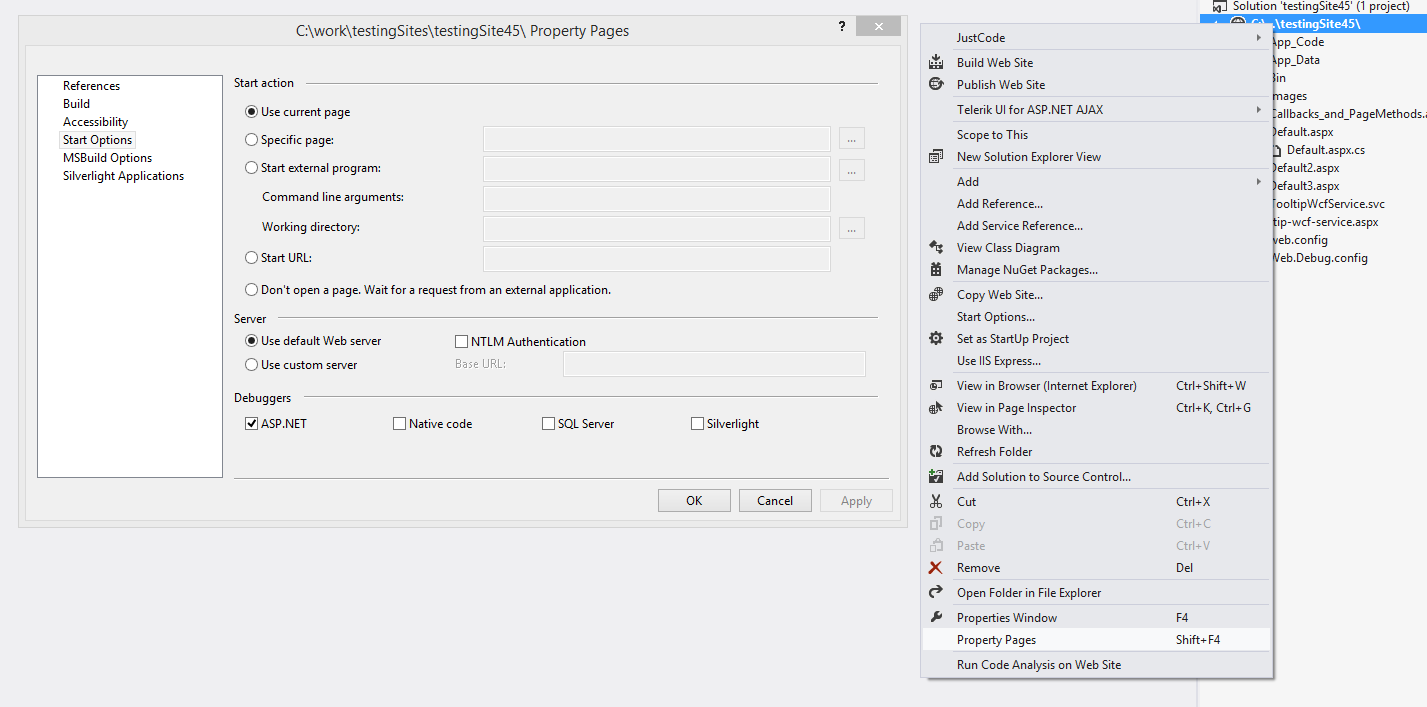
Task: Click the Manage NuGet Packages icon
Action: [x=936, y=269]
